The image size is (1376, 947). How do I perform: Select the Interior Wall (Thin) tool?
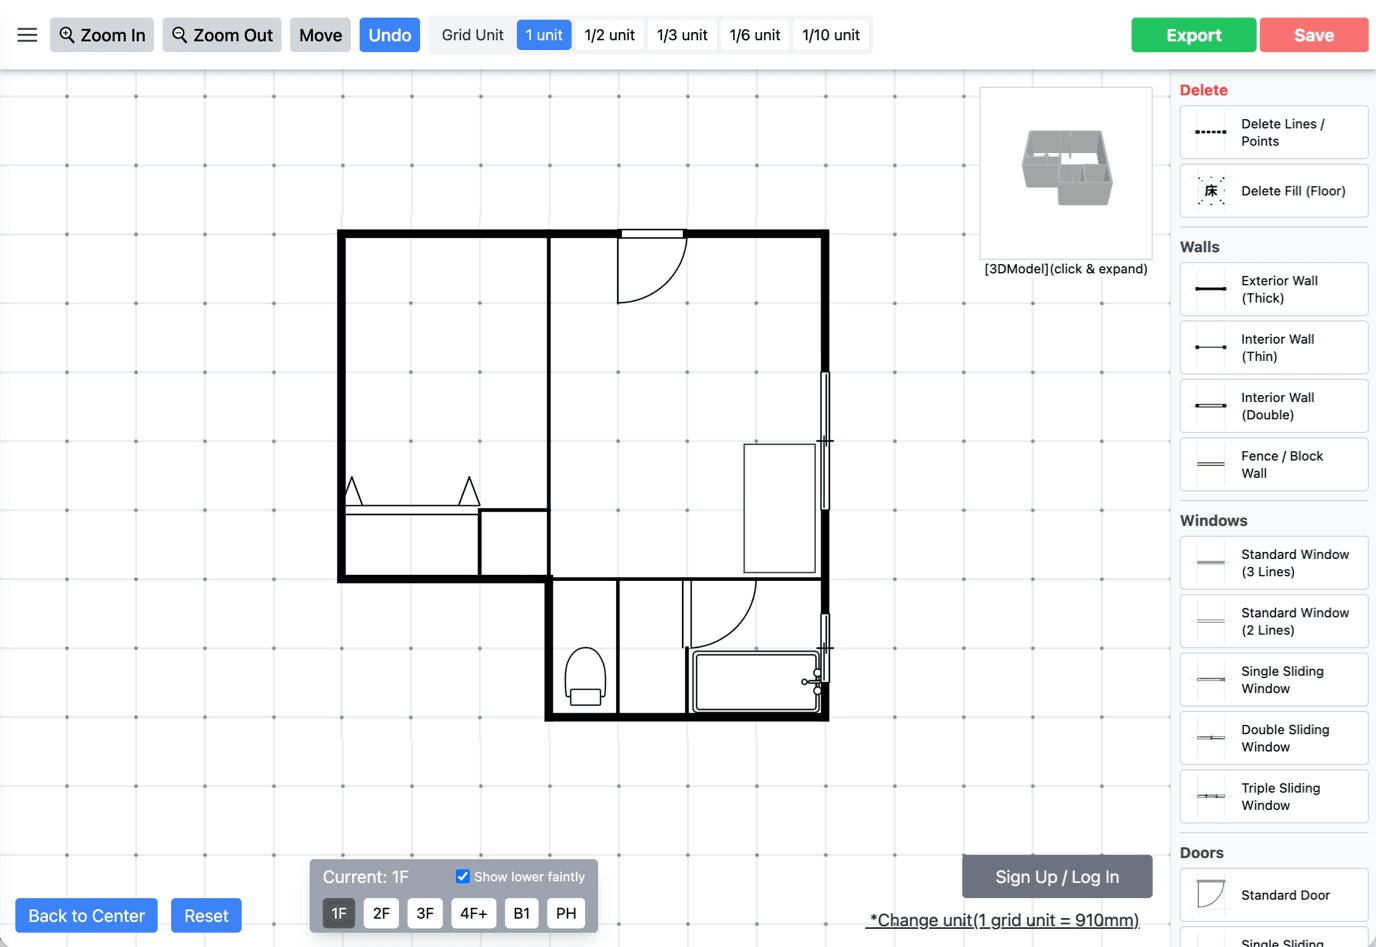(x=1273, y=347)
